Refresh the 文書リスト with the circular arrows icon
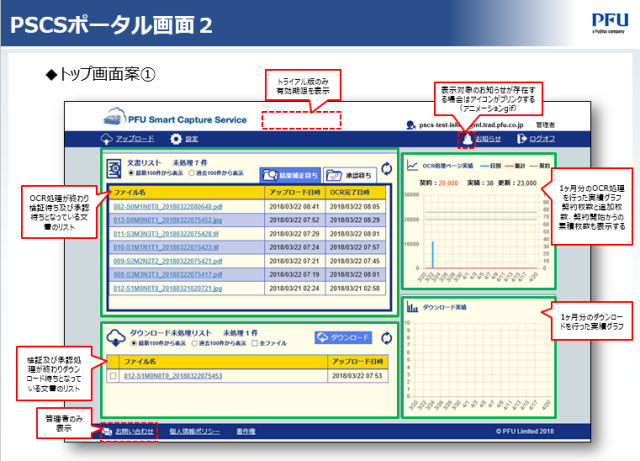The height and width of the screenshot is (461, 640). [386, 169]
